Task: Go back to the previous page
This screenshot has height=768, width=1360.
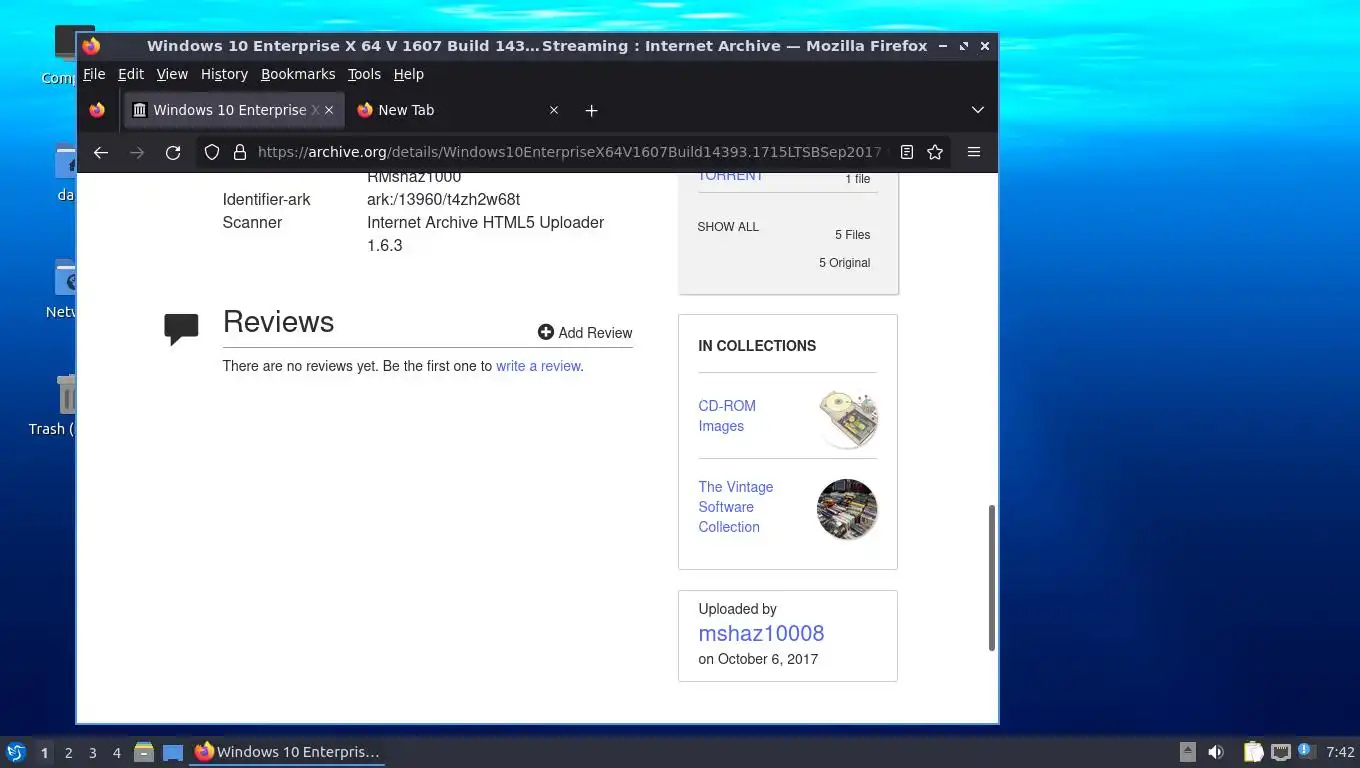Action: coord(100,152)
